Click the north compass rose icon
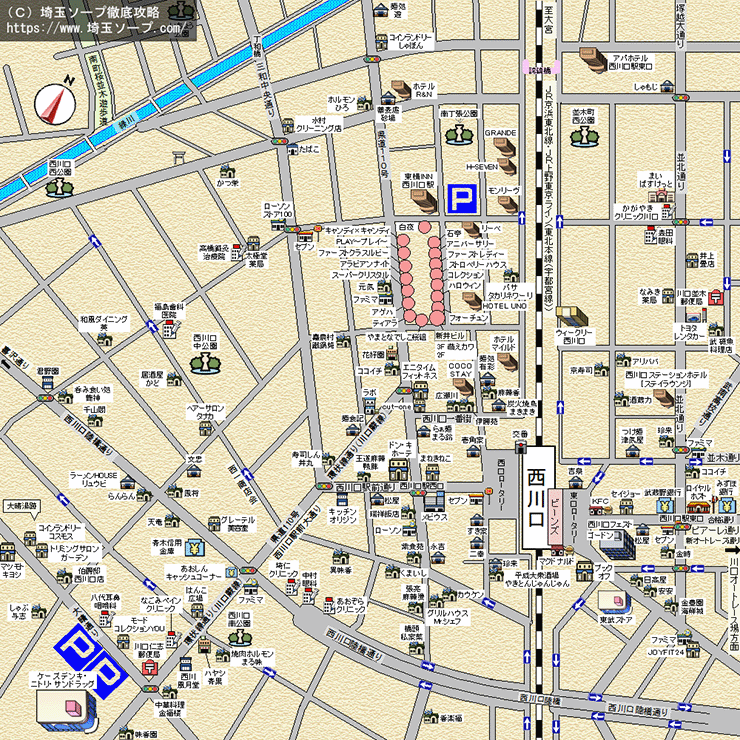Image resolution: width=740 pixels, height=740 pixels. [55, 104]
